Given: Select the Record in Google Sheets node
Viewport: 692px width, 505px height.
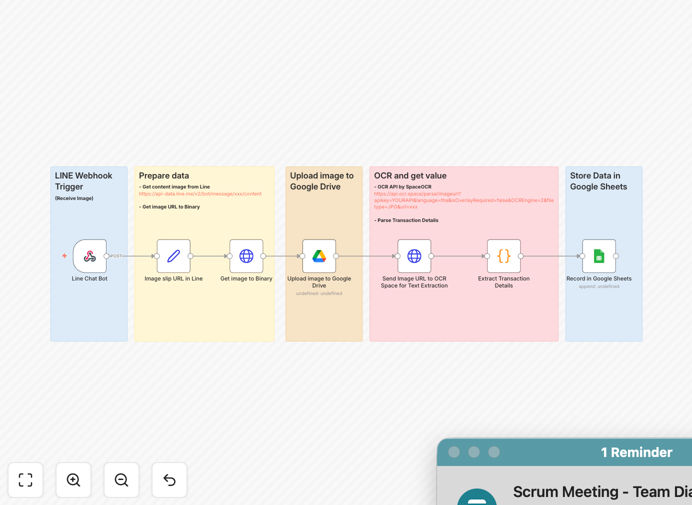Looking at the screenshot, I should point(599,256).
